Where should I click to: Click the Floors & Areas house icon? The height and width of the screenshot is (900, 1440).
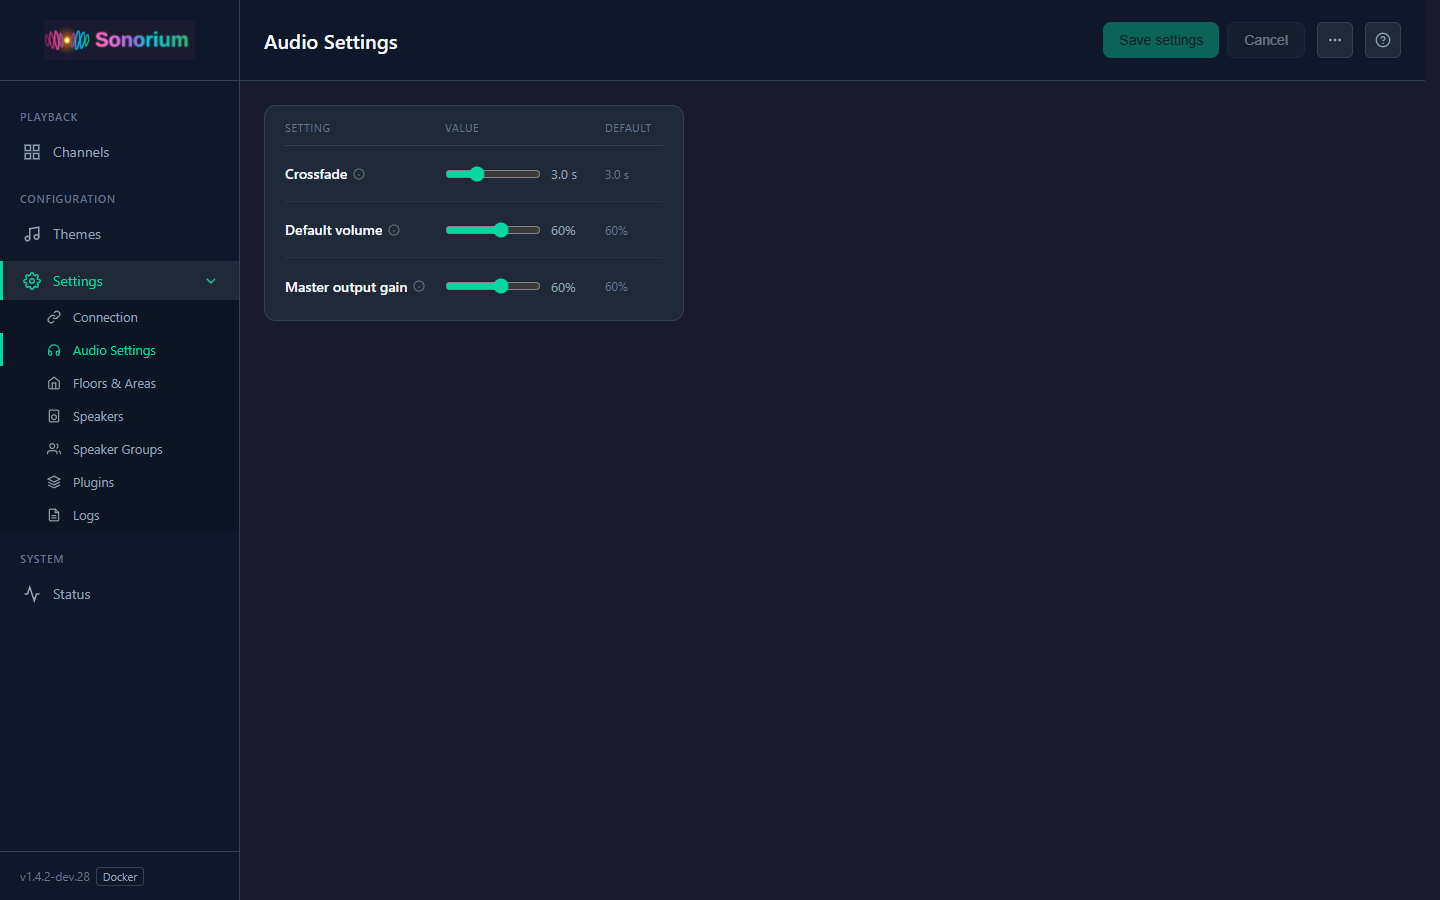click(54, 383)
